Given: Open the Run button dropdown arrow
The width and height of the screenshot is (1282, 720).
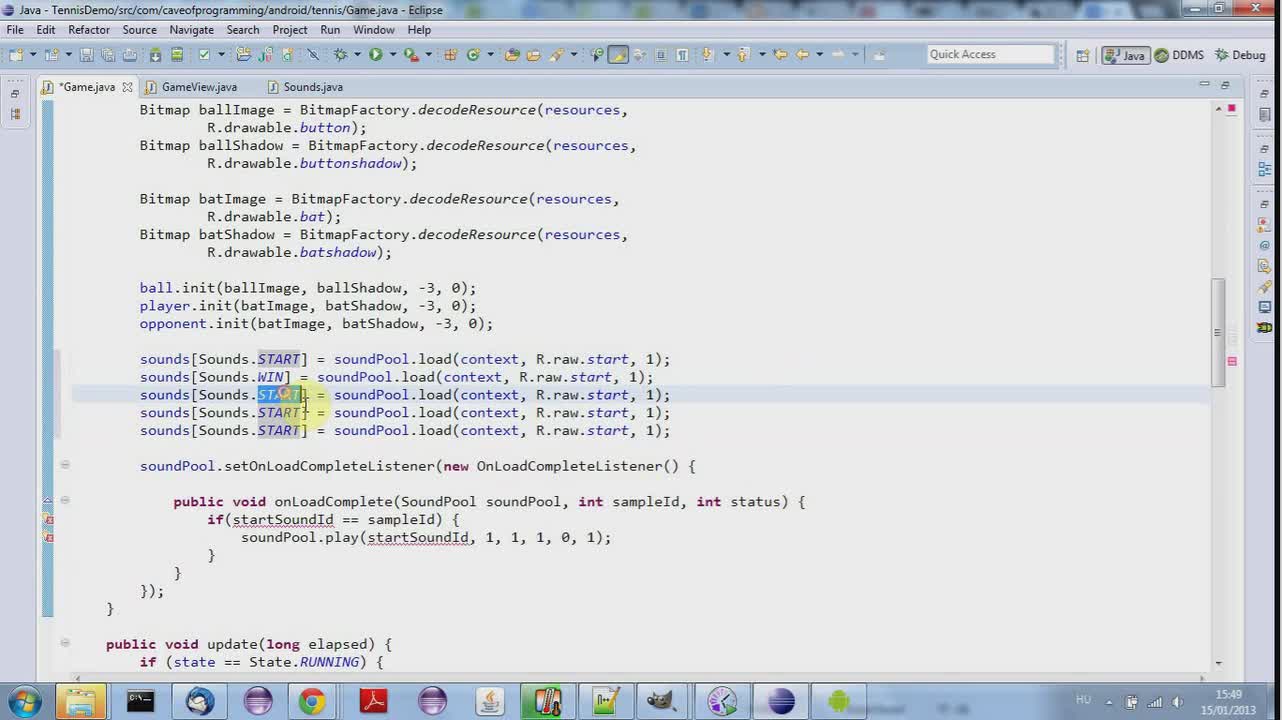Looking at the screenshot, I should [x=392, y=54].
